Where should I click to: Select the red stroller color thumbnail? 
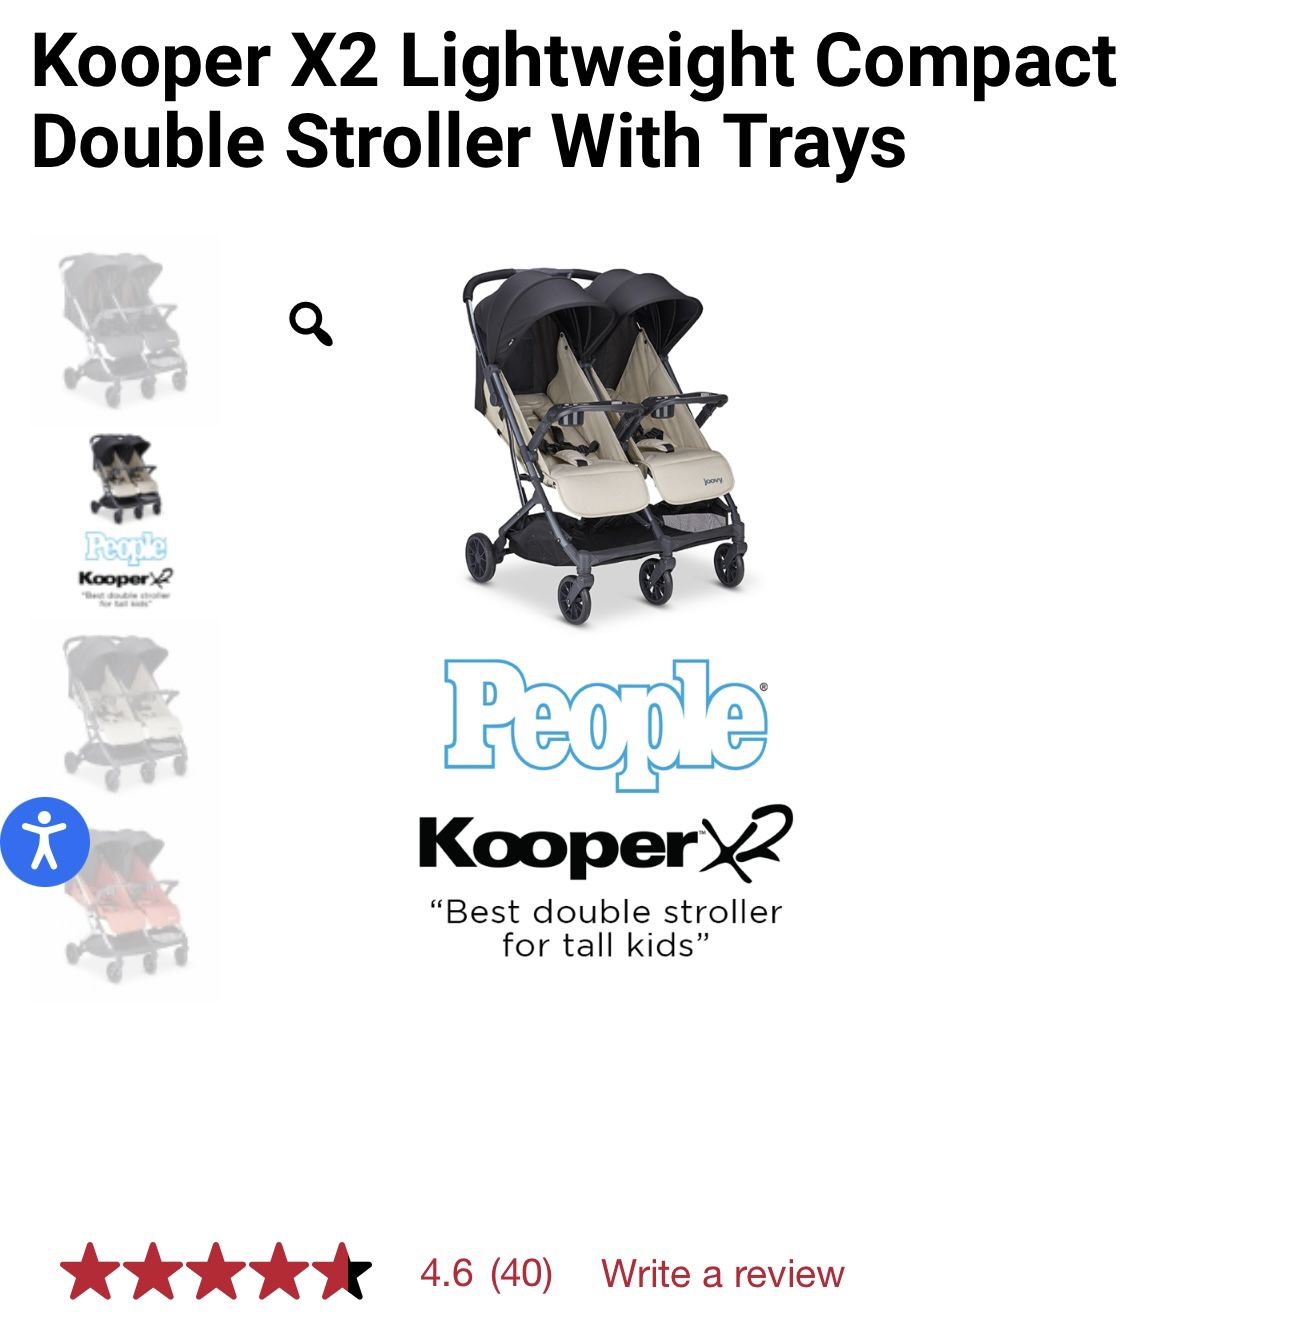125,906
